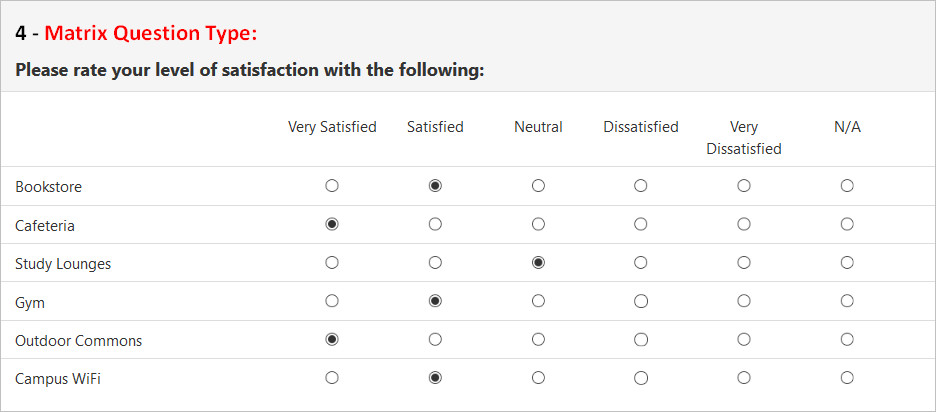The width and height of the screenshot is (936, 412).
Task: Select Very Satisfied for Study Lounges
Action: [x=332, y=263]
